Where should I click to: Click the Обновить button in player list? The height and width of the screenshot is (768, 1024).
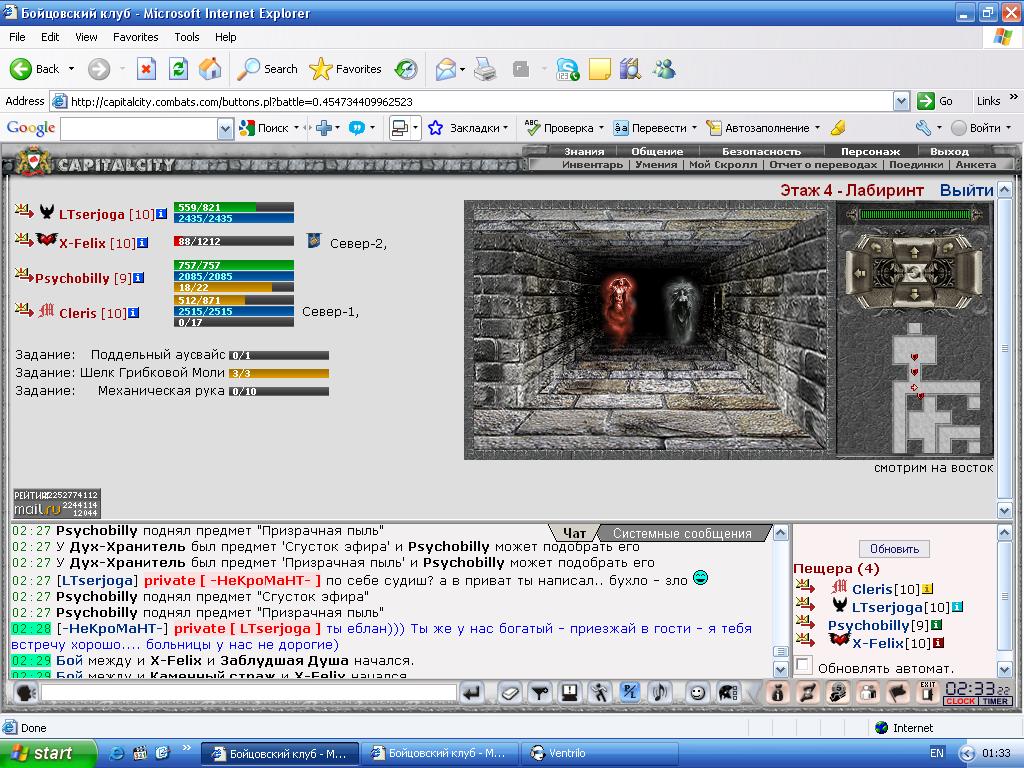point(894,549)
